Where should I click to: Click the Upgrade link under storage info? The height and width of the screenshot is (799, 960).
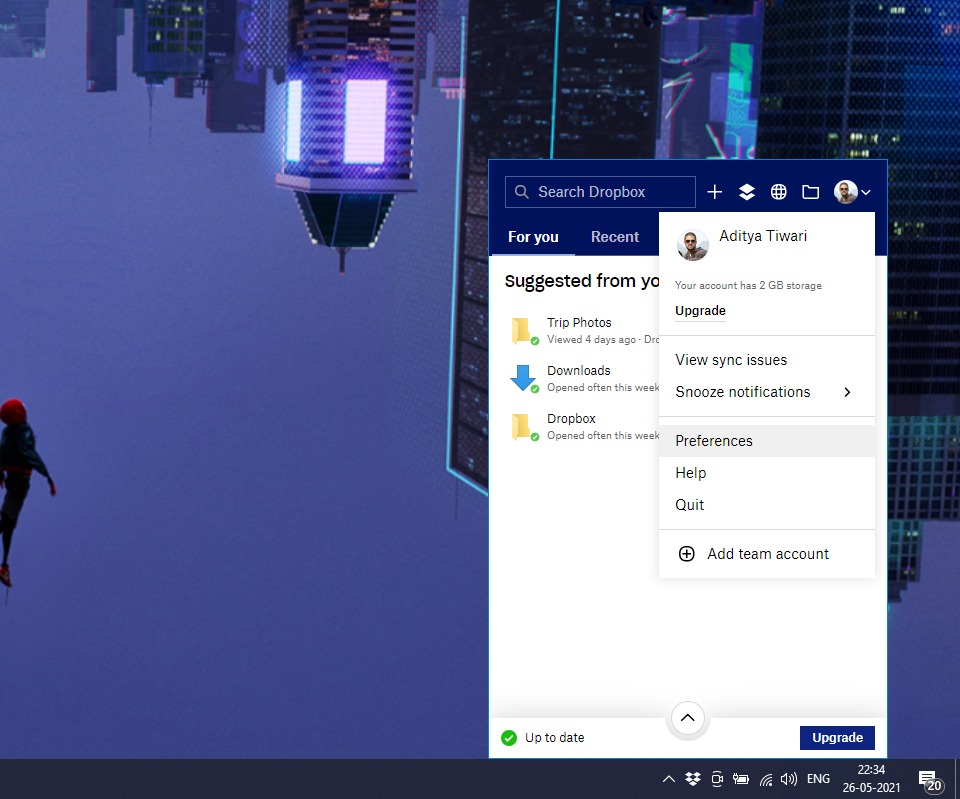tap(700, 311)
